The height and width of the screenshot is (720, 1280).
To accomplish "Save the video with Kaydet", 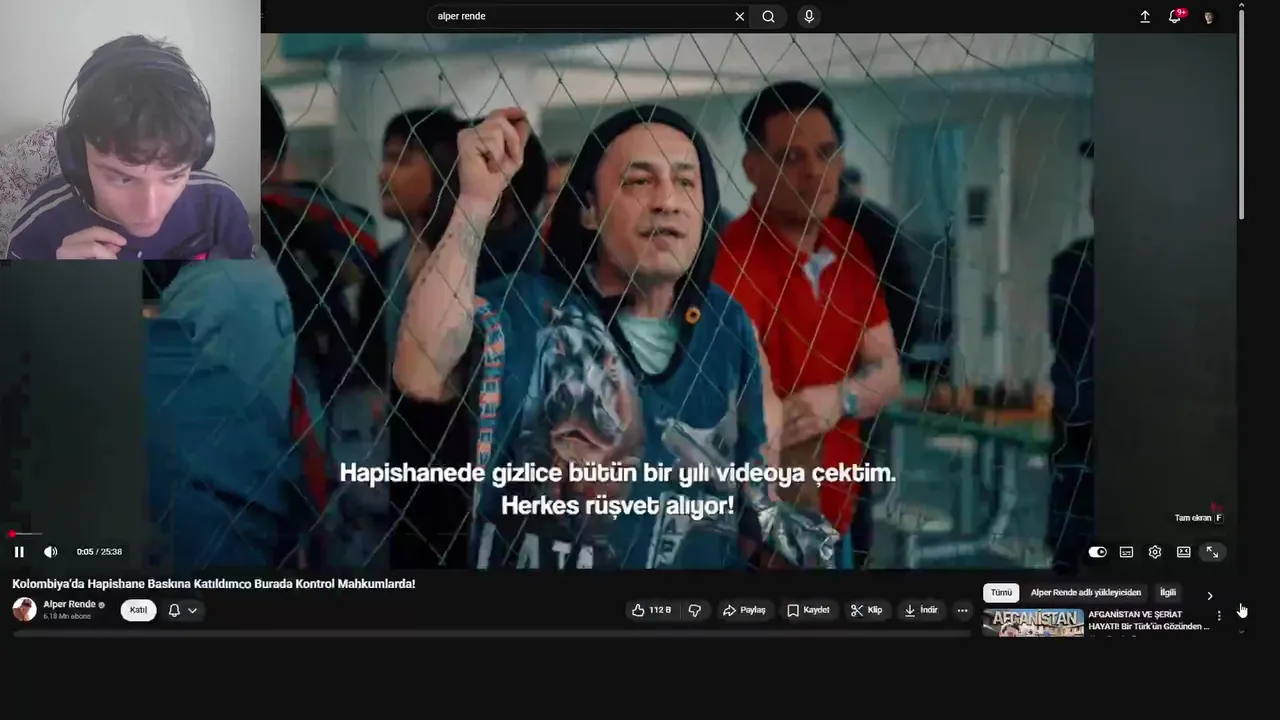I will click(808, 610).
